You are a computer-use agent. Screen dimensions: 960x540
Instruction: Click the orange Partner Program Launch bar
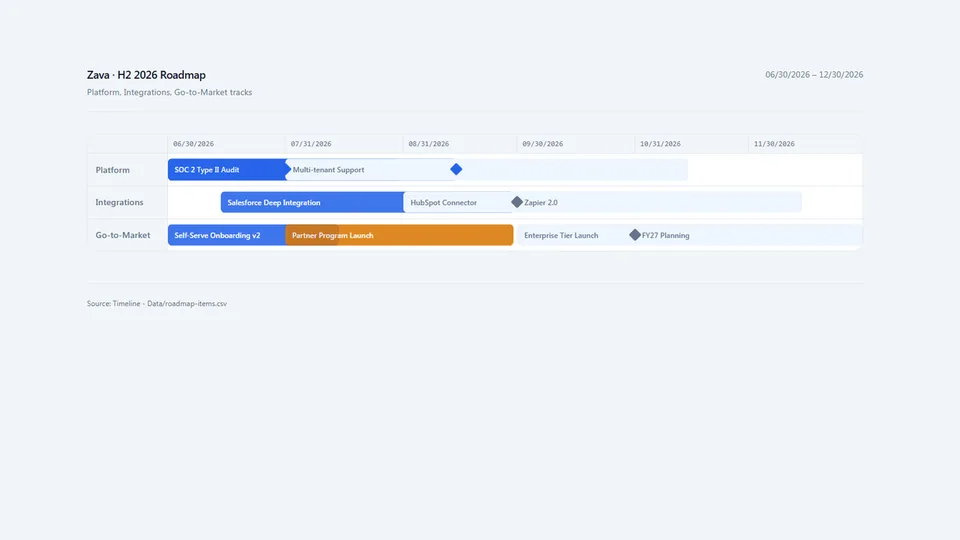click(399, 235)
